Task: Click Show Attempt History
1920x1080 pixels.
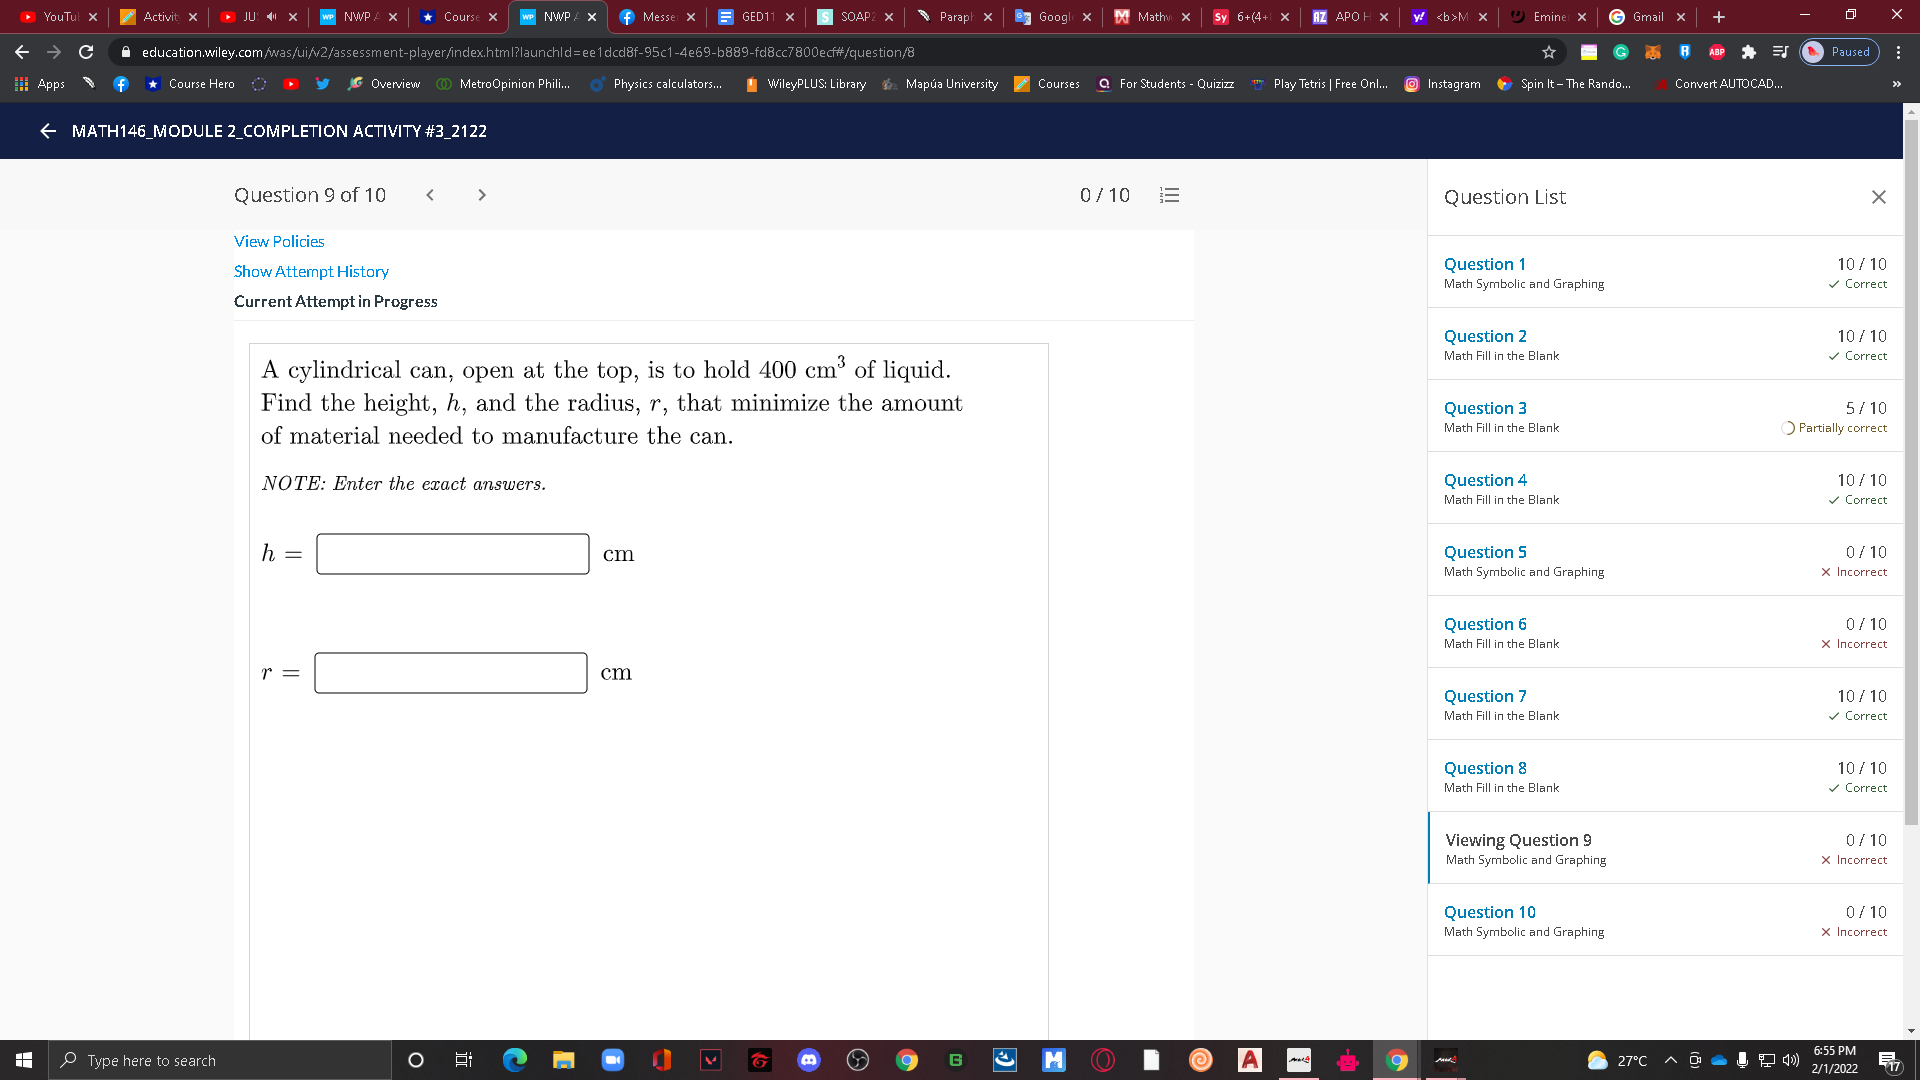Action: (311, 271)
